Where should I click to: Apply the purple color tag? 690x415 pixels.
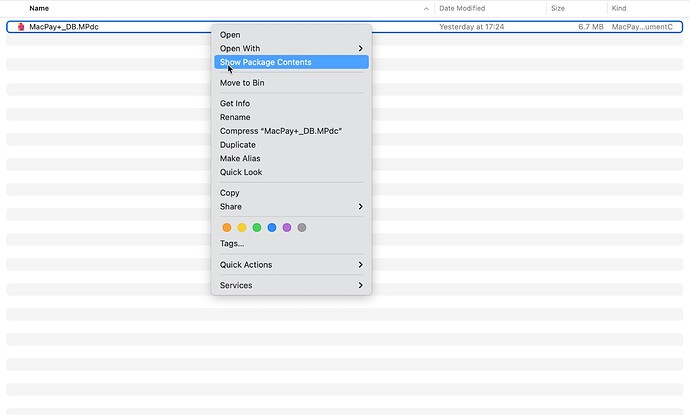pyautogui.click(x=286, y=228)
